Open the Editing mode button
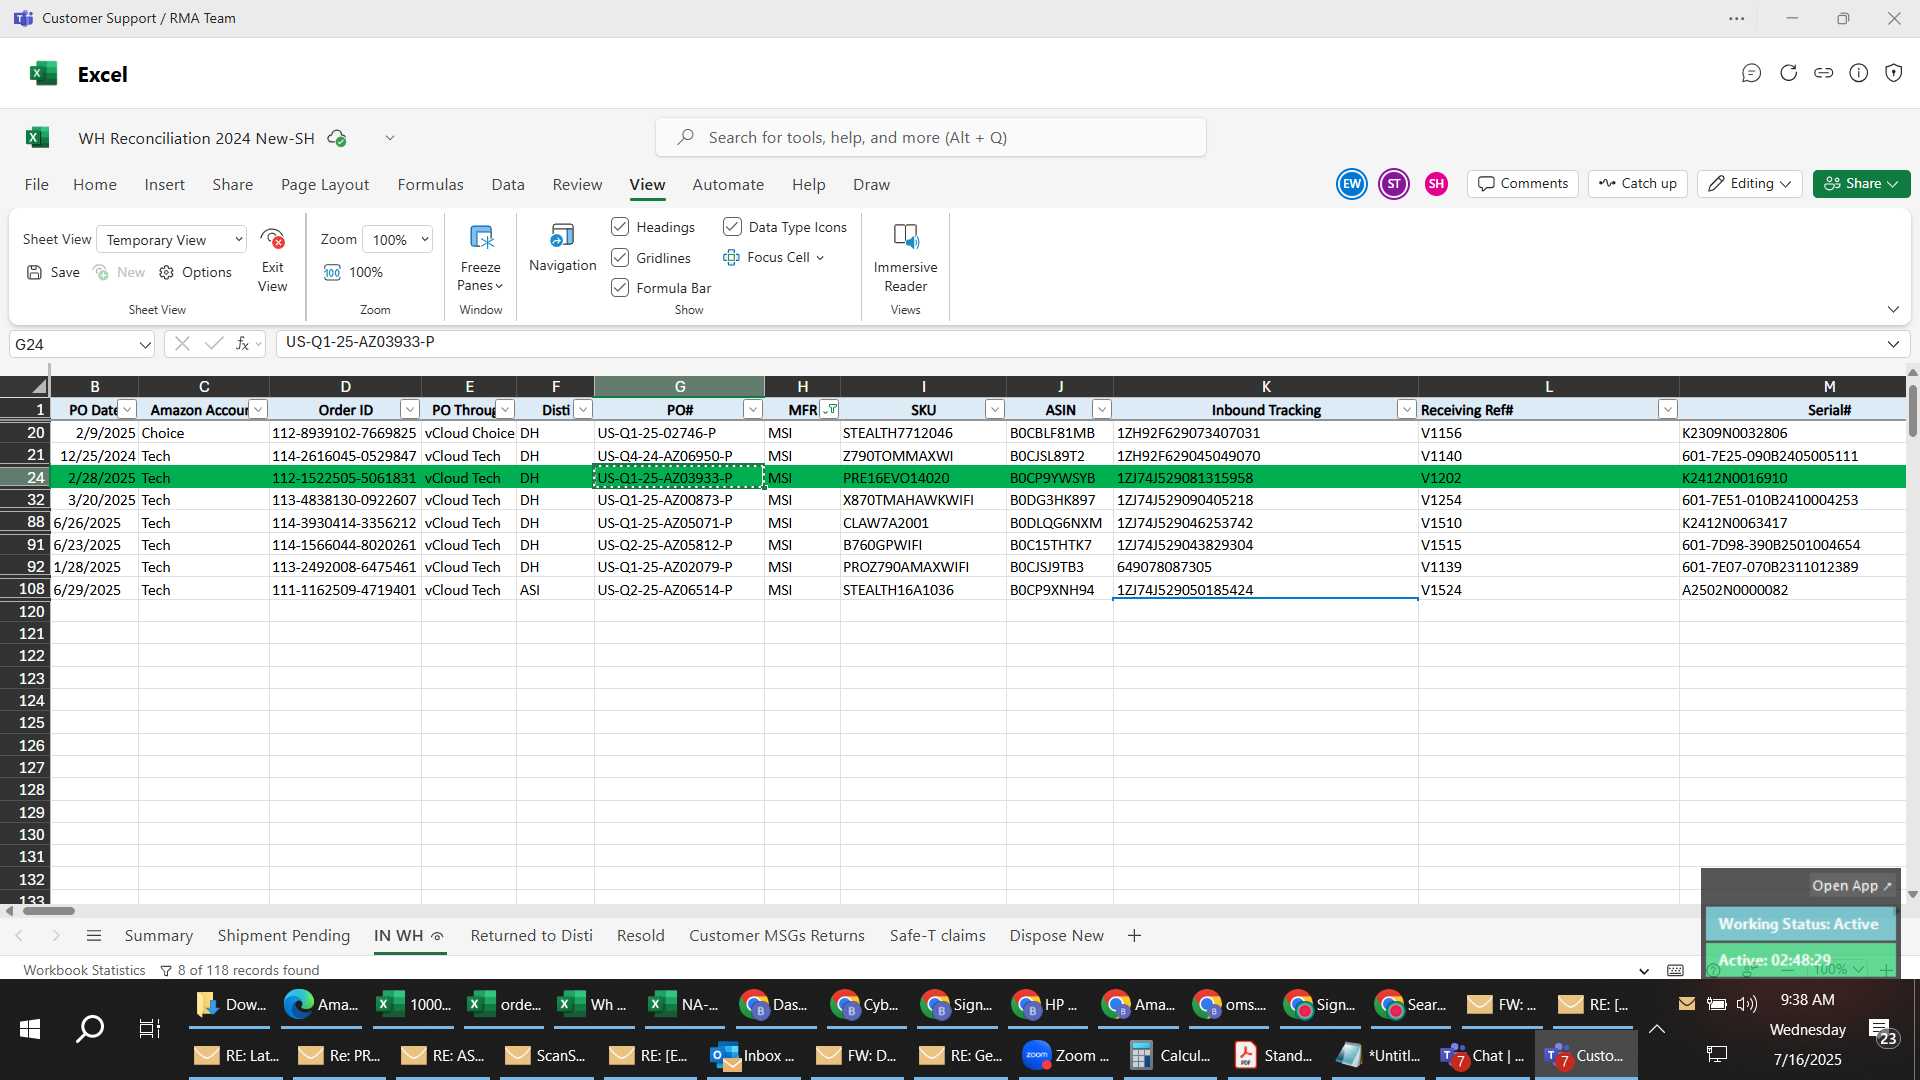This screenshot has width=1920, height=1080. coord(1750,184)
